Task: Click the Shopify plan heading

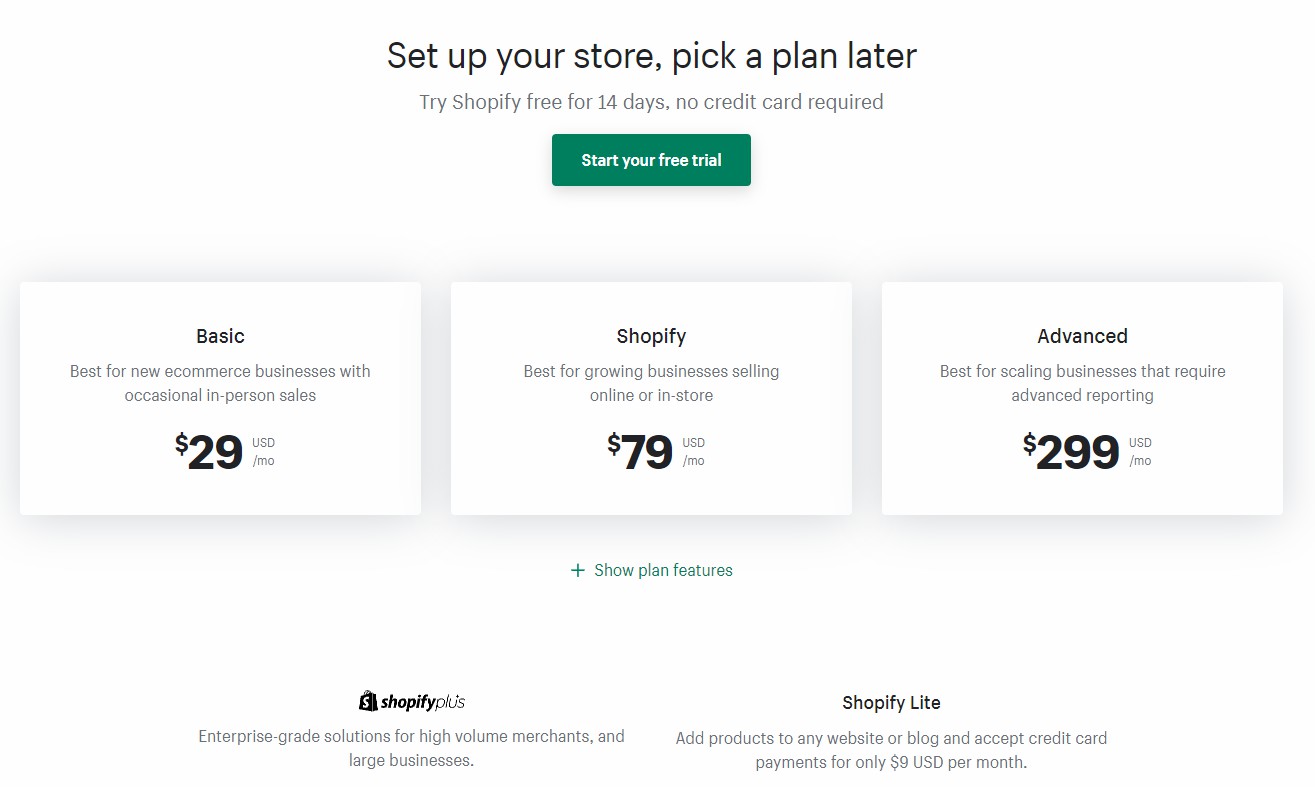Action: point(651,336)
